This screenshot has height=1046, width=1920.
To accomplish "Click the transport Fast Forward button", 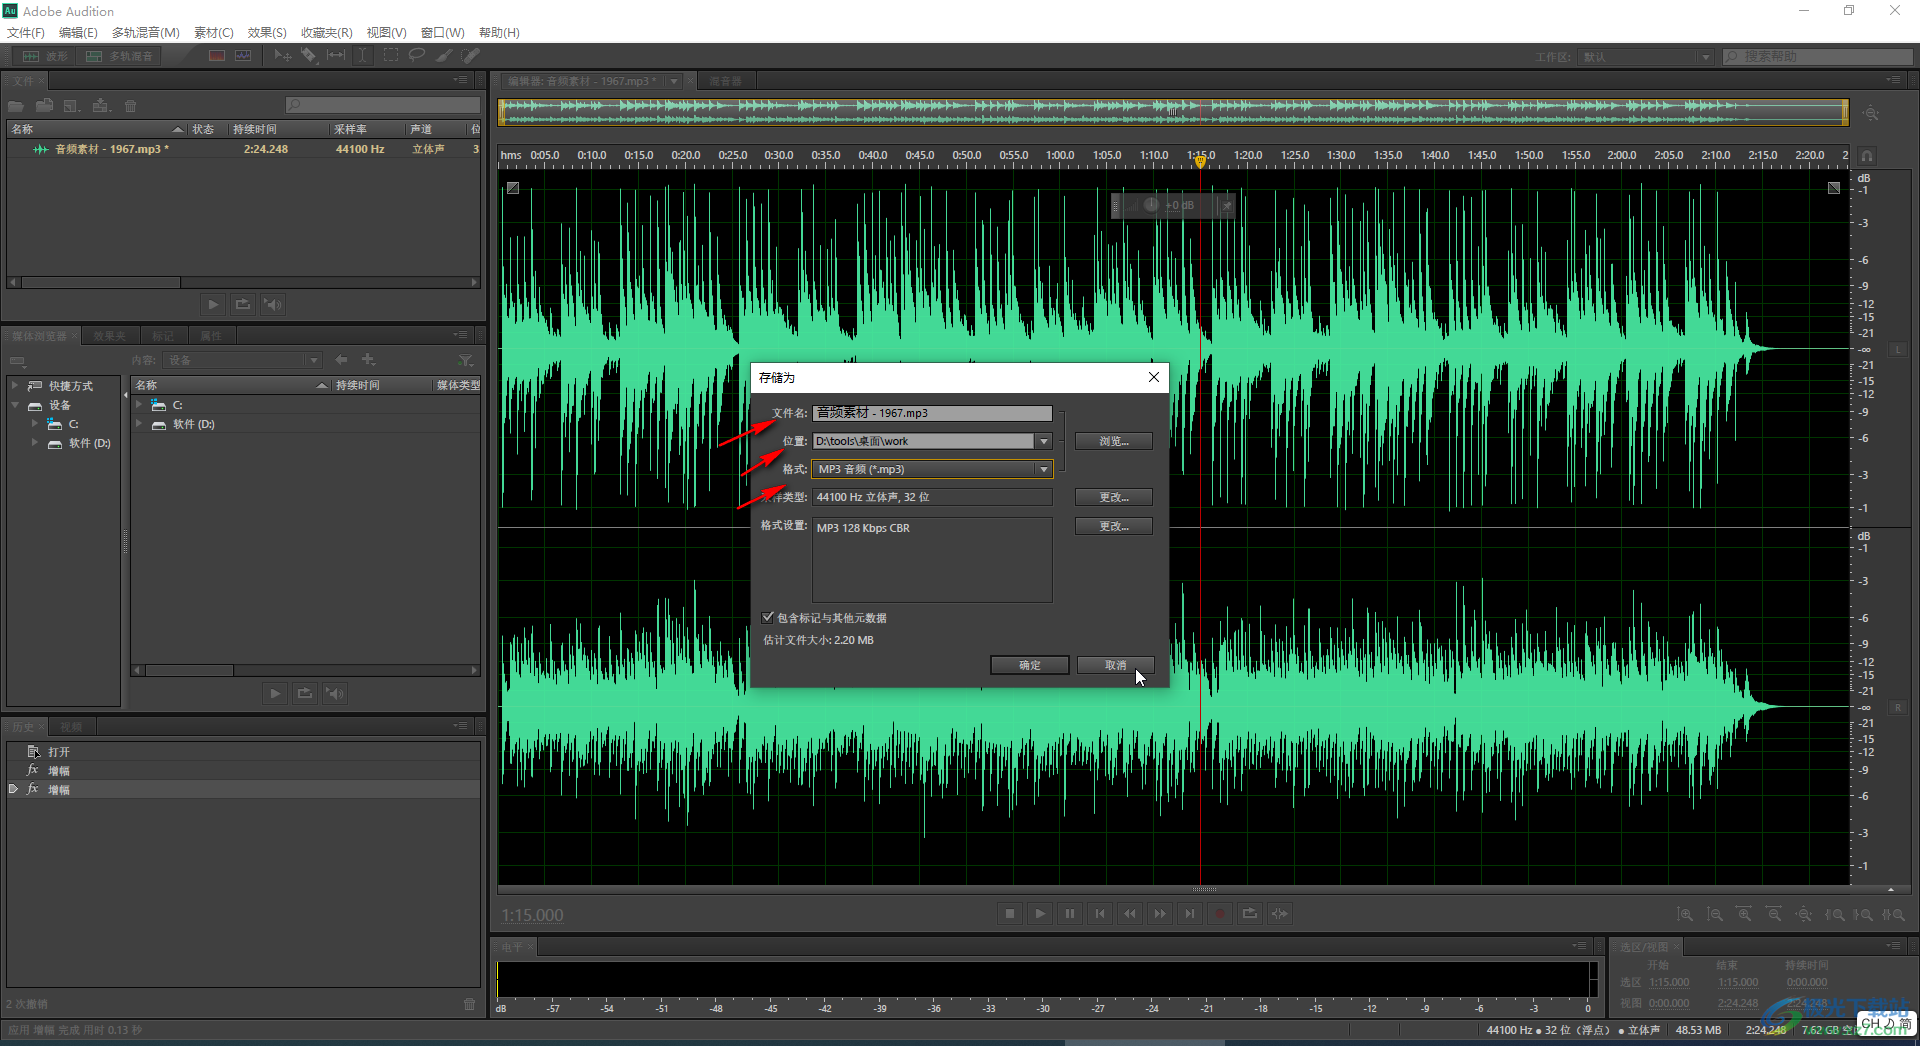I will [x=1160, y=913].
